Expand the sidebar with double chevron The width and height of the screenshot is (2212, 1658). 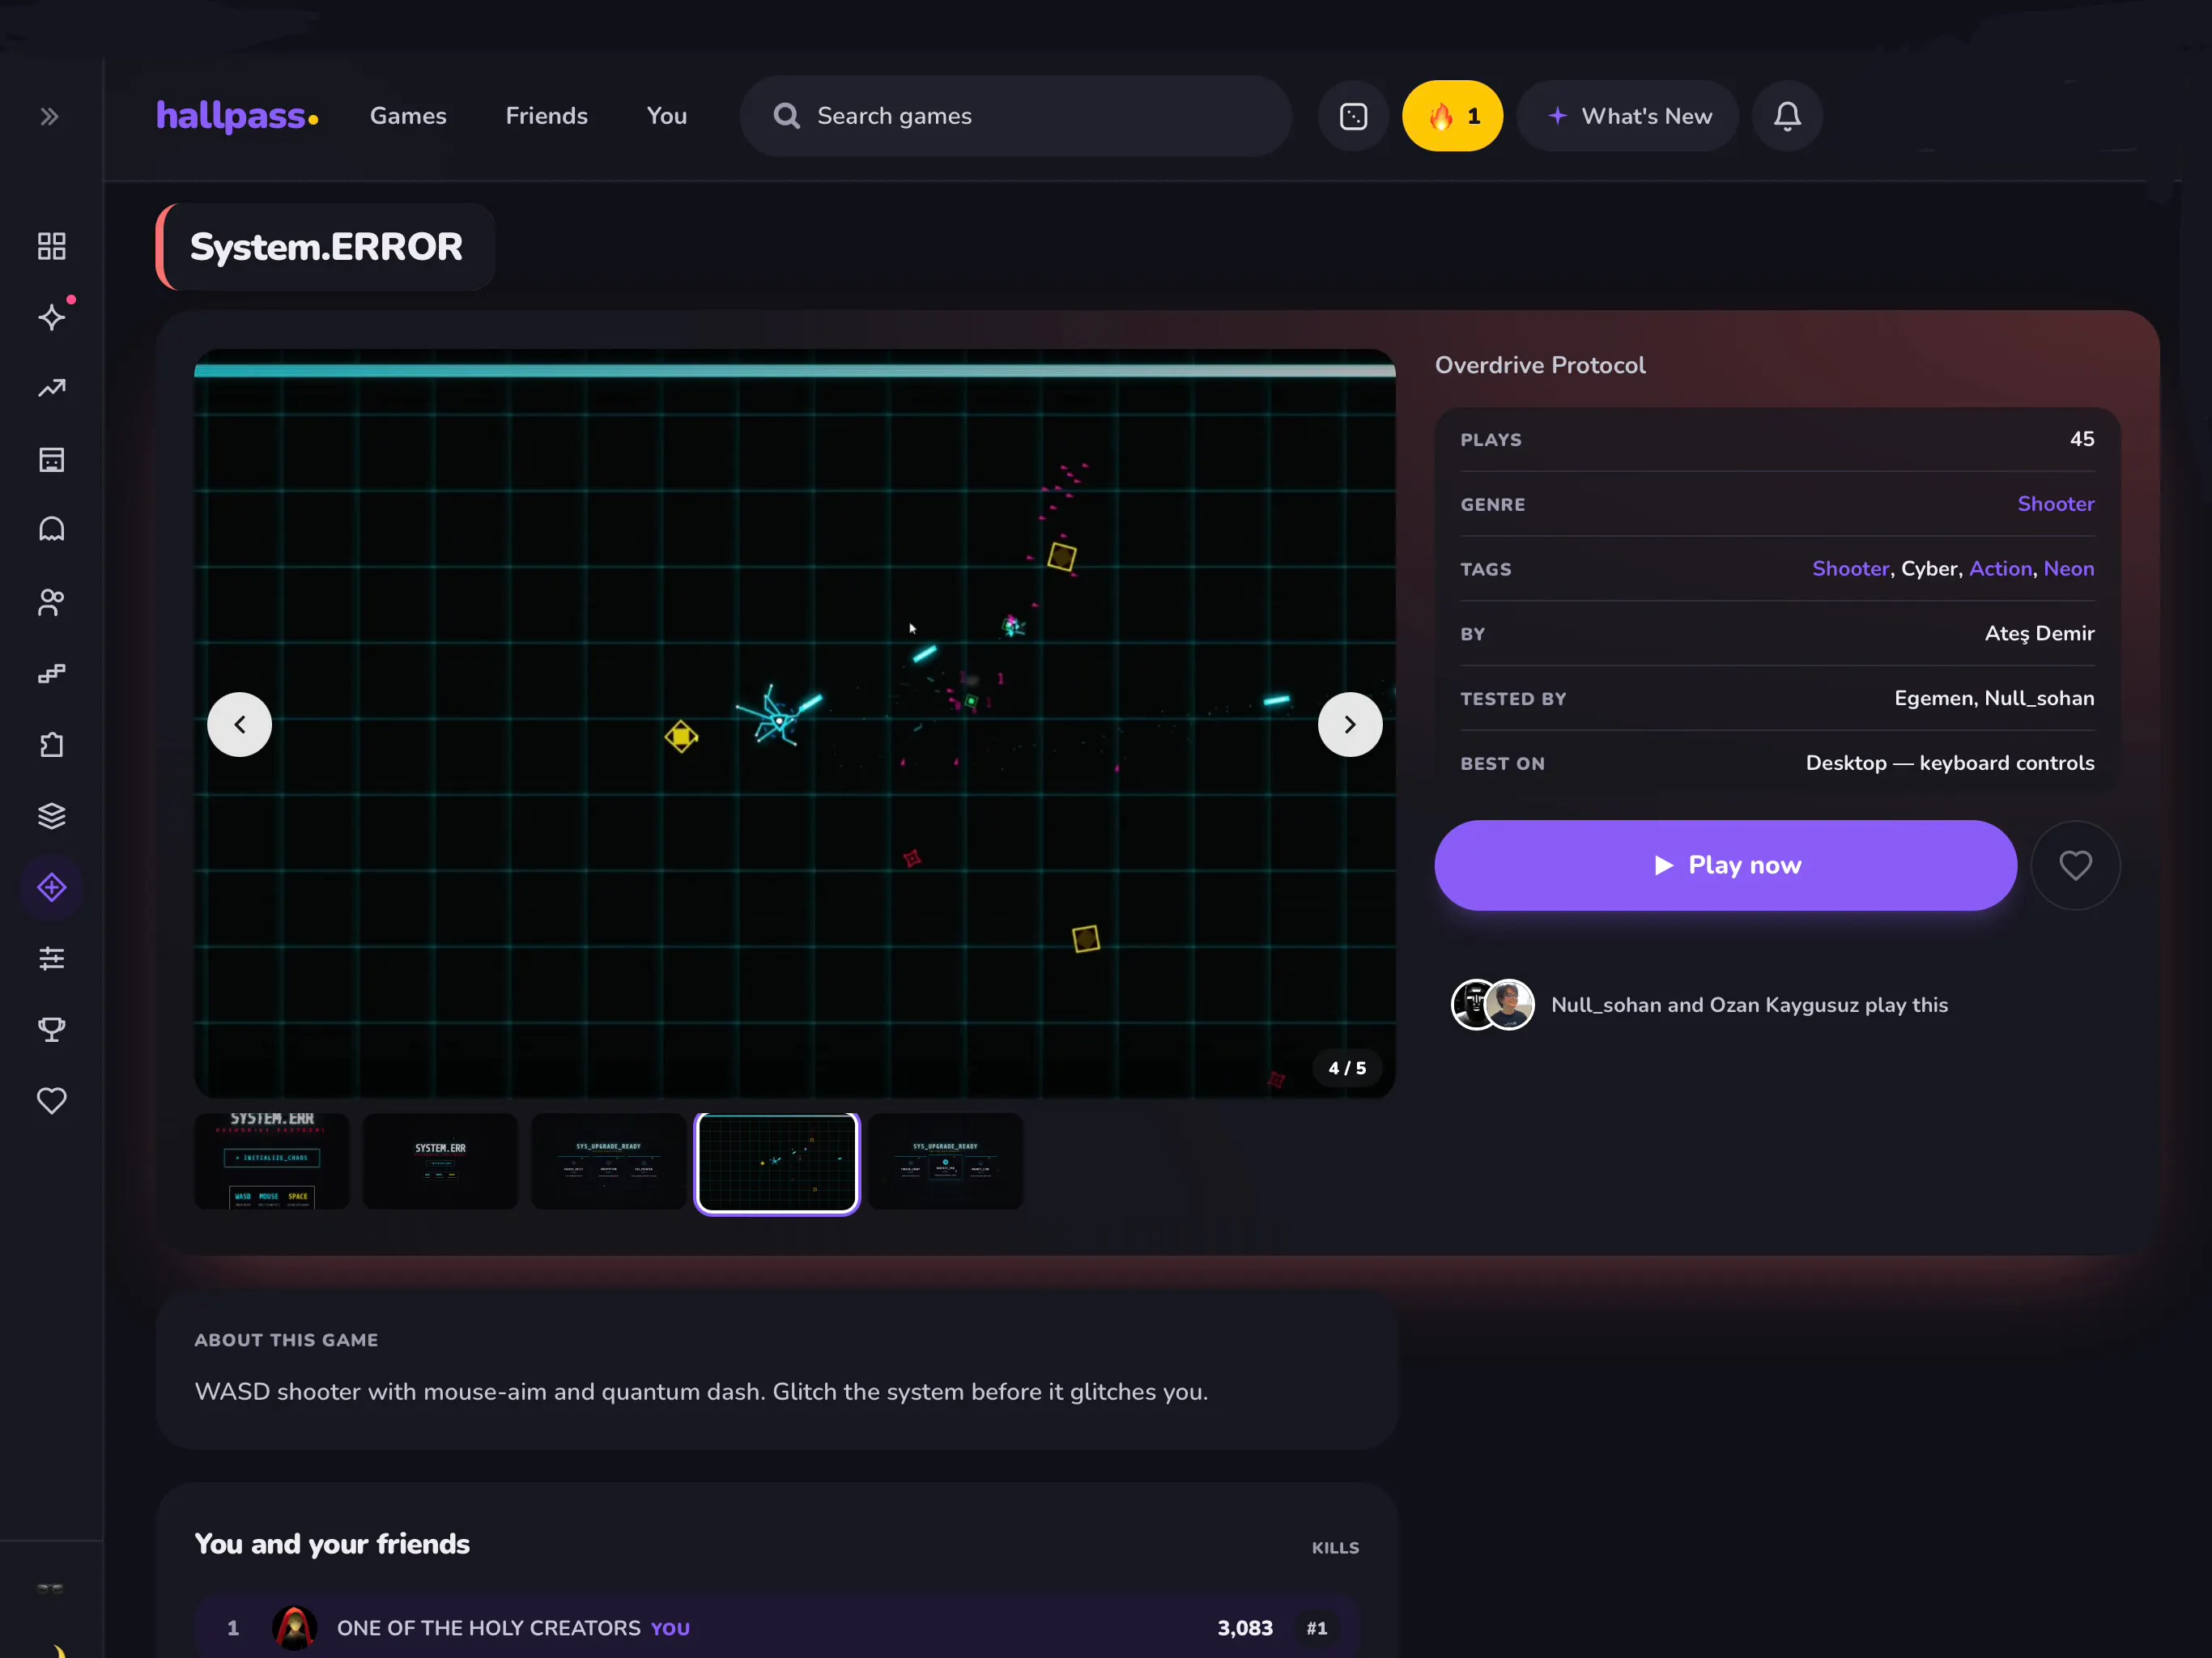pyautogui.click(x=49, y=116)
